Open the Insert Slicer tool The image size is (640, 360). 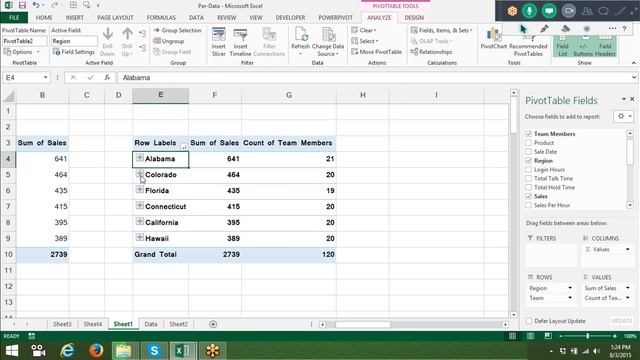click(219, 42)
